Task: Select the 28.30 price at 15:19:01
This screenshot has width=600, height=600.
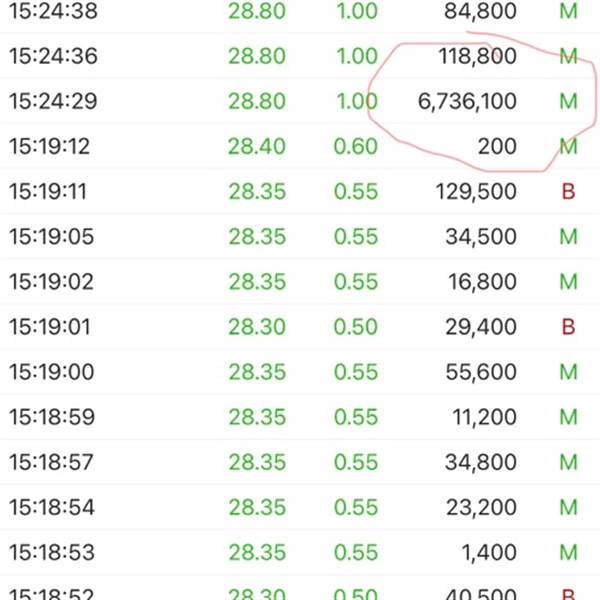Action: click(x=257, y=327)
